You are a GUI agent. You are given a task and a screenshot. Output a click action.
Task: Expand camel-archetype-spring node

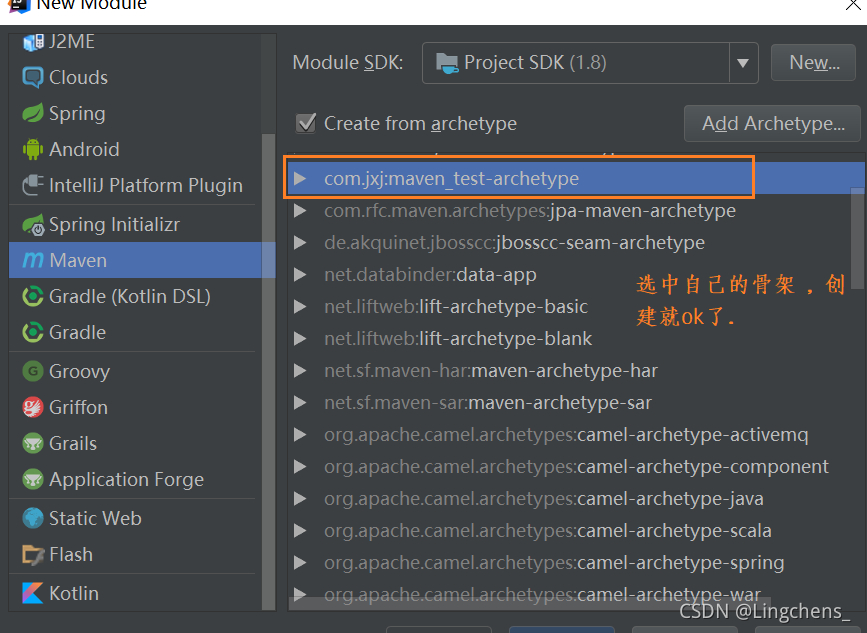tap(300, 563)
